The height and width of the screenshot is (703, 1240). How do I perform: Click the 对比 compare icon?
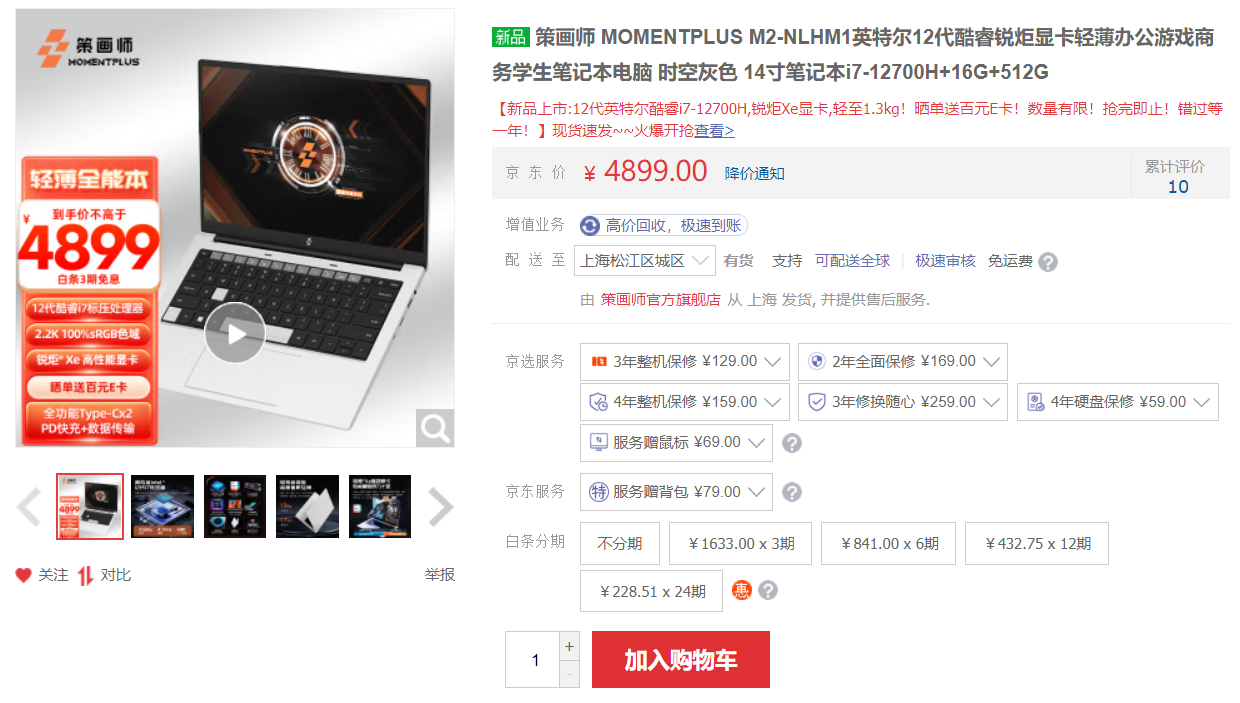[85, 575]
